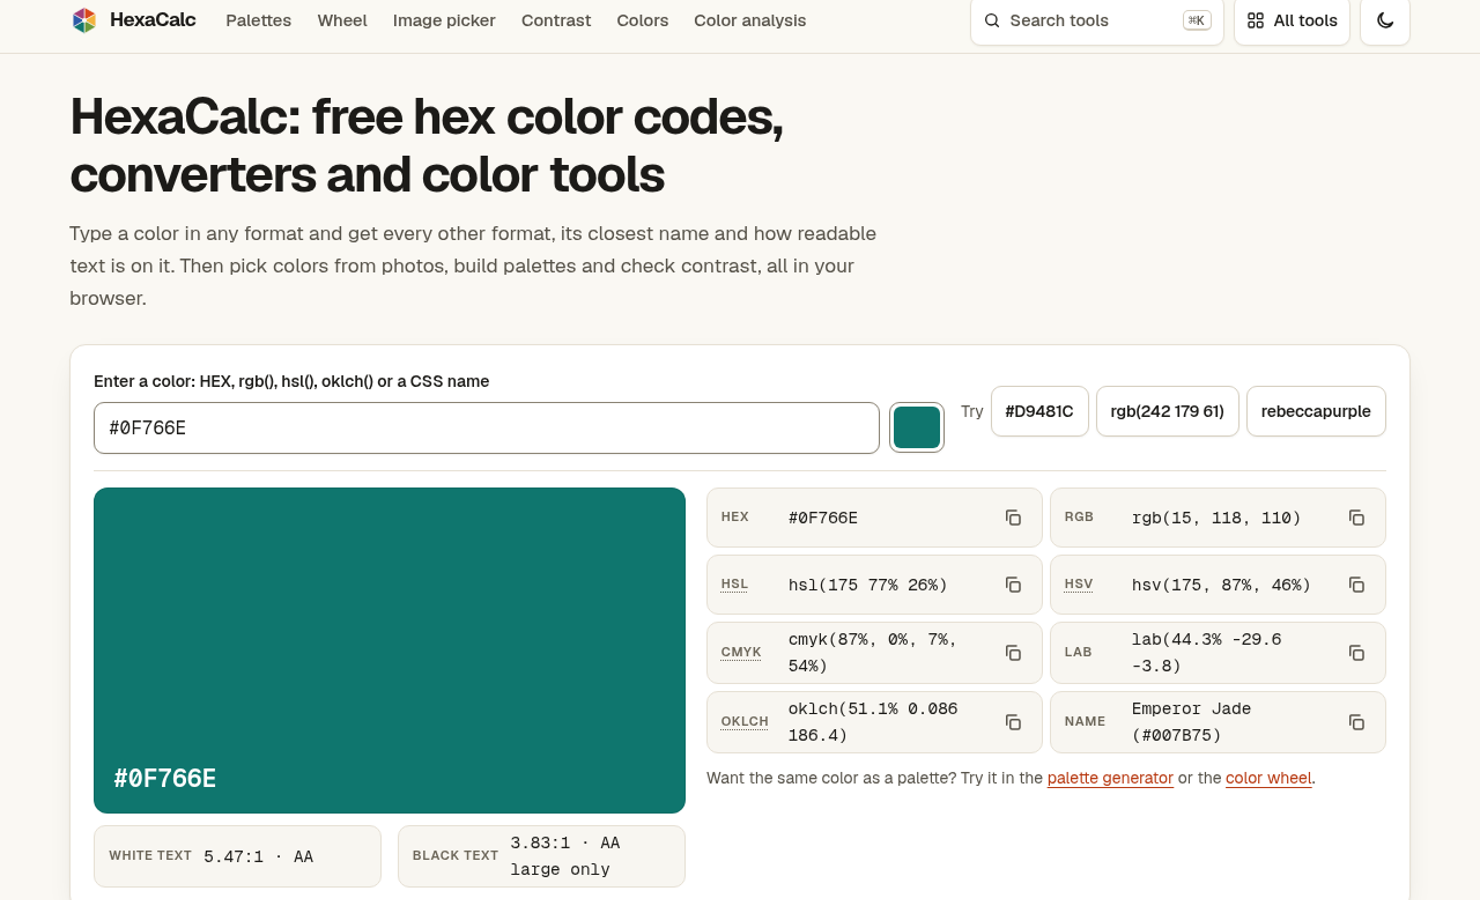Open the Palettes nav item

258,21
